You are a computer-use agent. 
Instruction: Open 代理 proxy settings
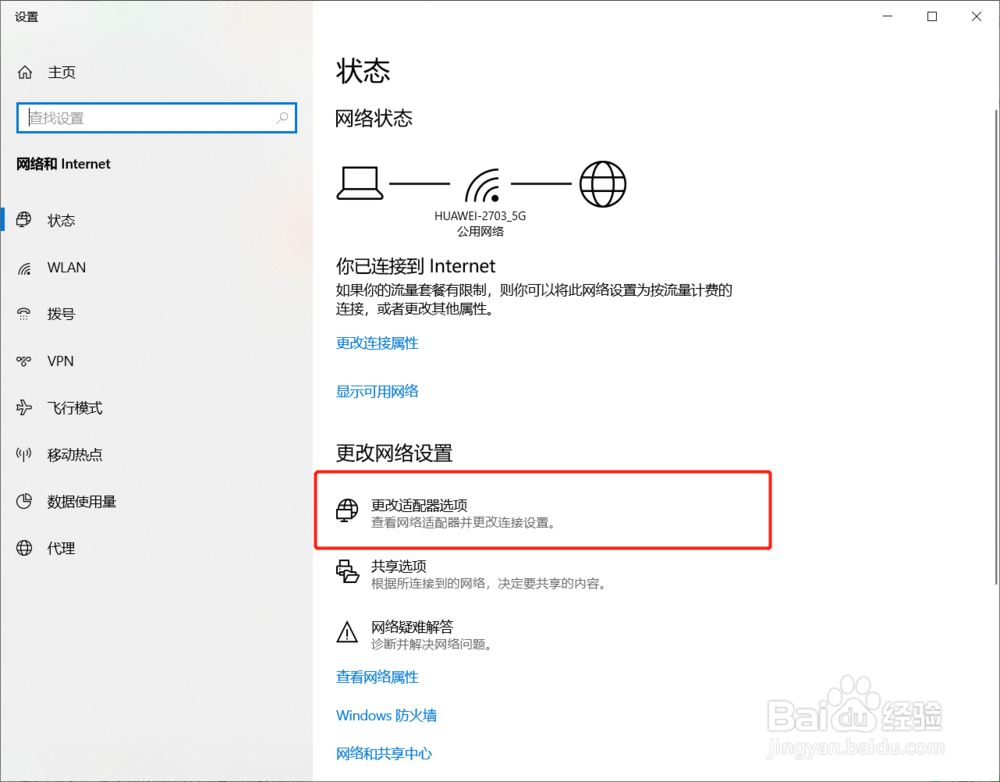[156, 548]
